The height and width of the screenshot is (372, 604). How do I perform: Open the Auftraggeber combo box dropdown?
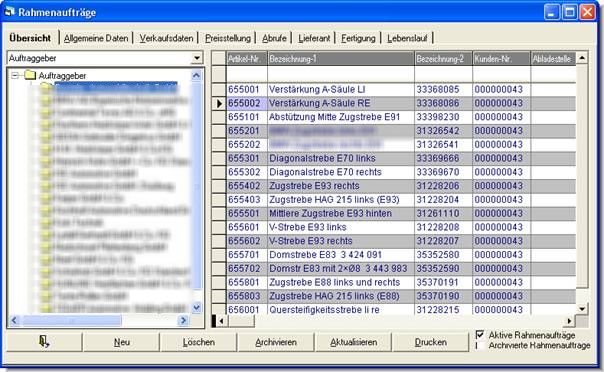tap(197, 58)
